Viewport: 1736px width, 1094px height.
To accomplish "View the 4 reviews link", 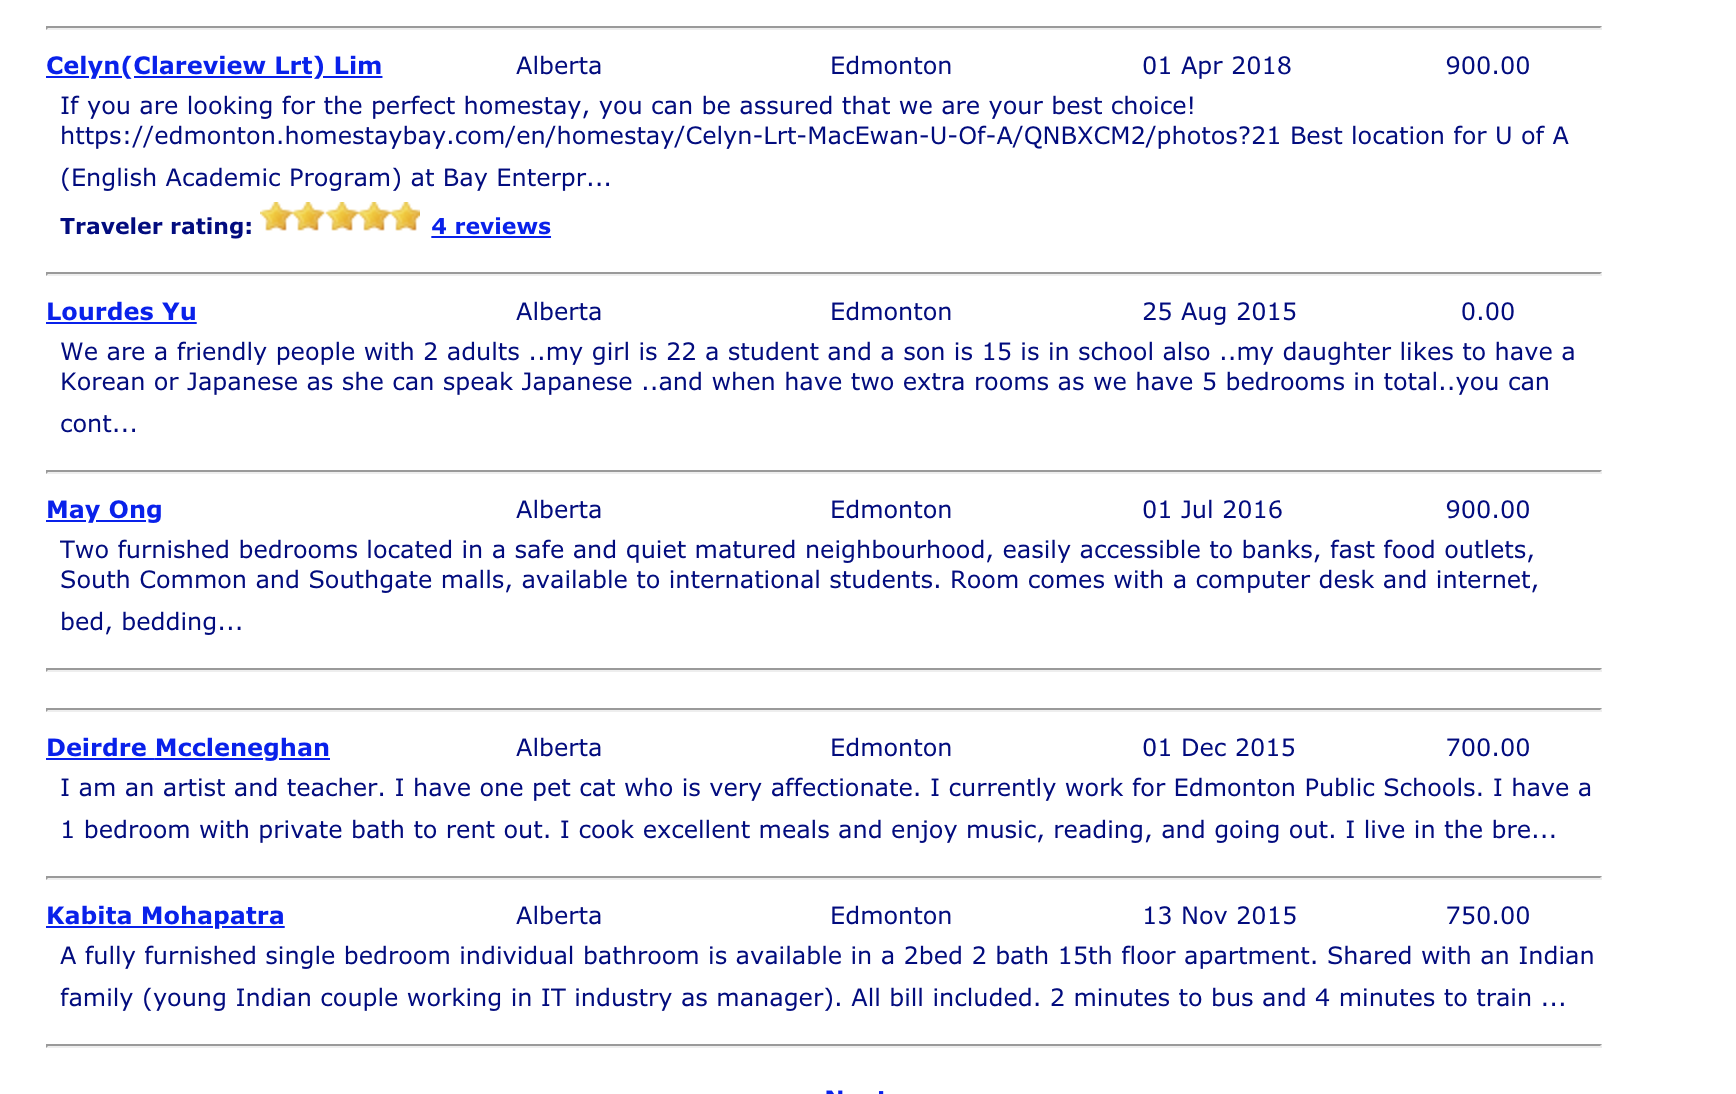I will click(491, 227).
